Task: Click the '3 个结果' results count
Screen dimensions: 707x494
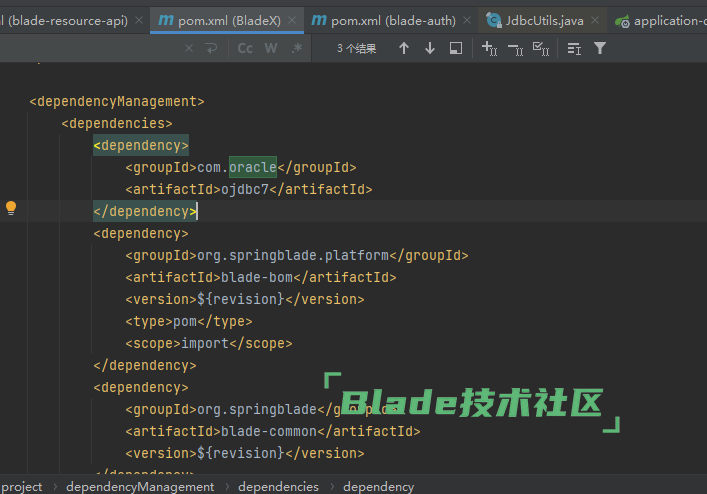Action: pyautogui.click(x=356, y=48)
